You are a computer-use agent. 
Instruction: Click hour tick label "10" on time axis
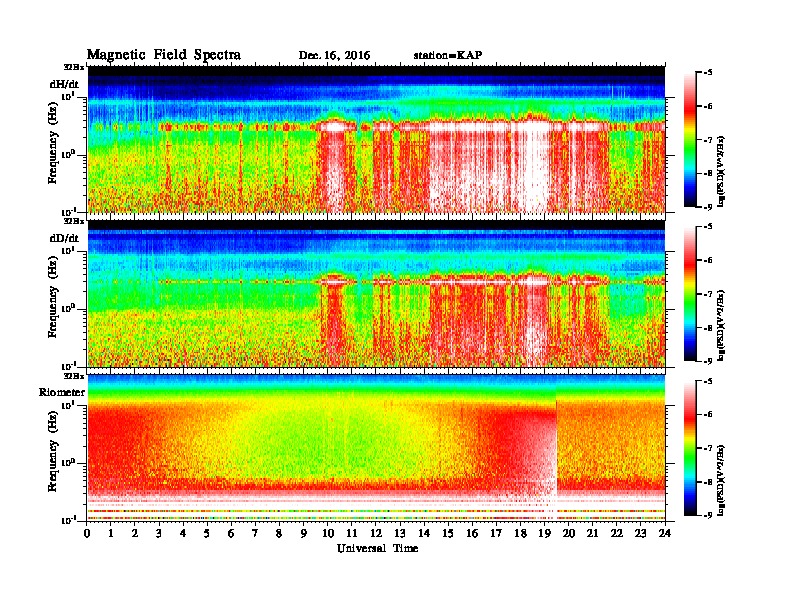328,533
